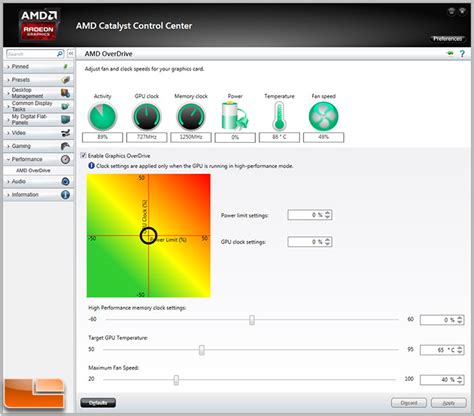Image resolution: width=474 pixels, height=416 pixels.
Task: Click the AMD Radeon Graphics logo
Action: [x=39, y=25]
